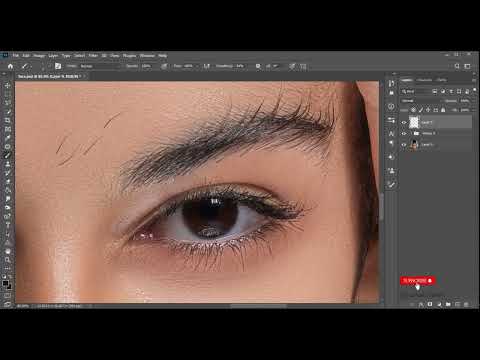Toggle lock all for the layer

coord(443,110)
